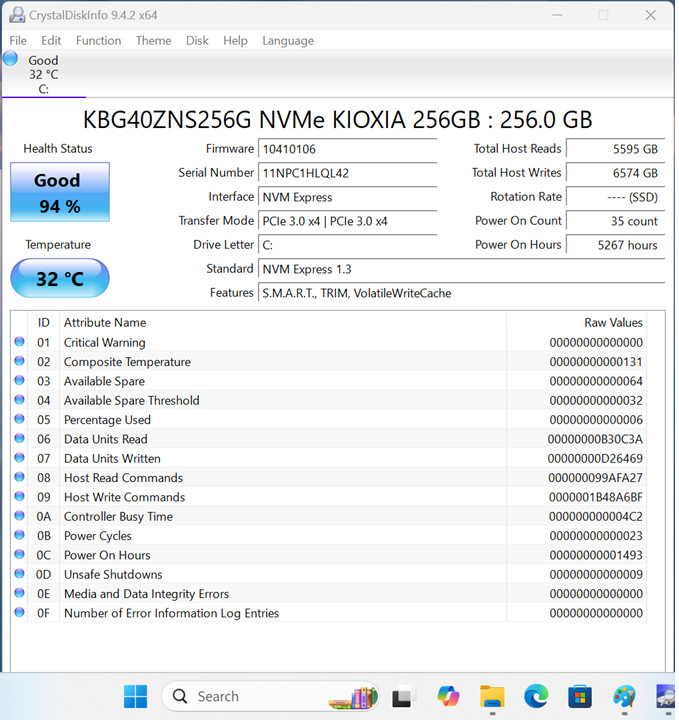Select the Percentage Used attribute name
The width and height of the screenshot is (679, 720).
tap(107, 420)
